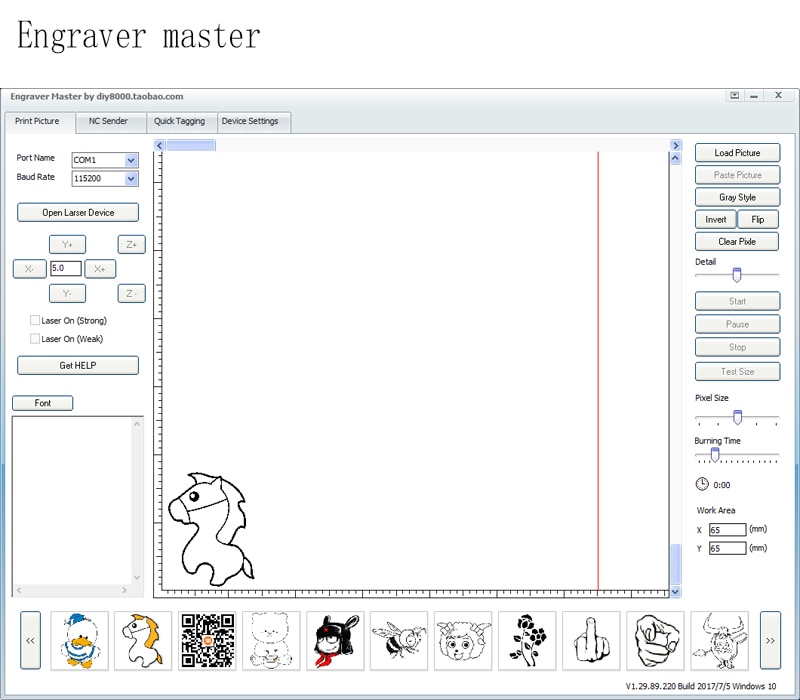Select the duck sample picture thumbnail

click(x=80, y=640)
